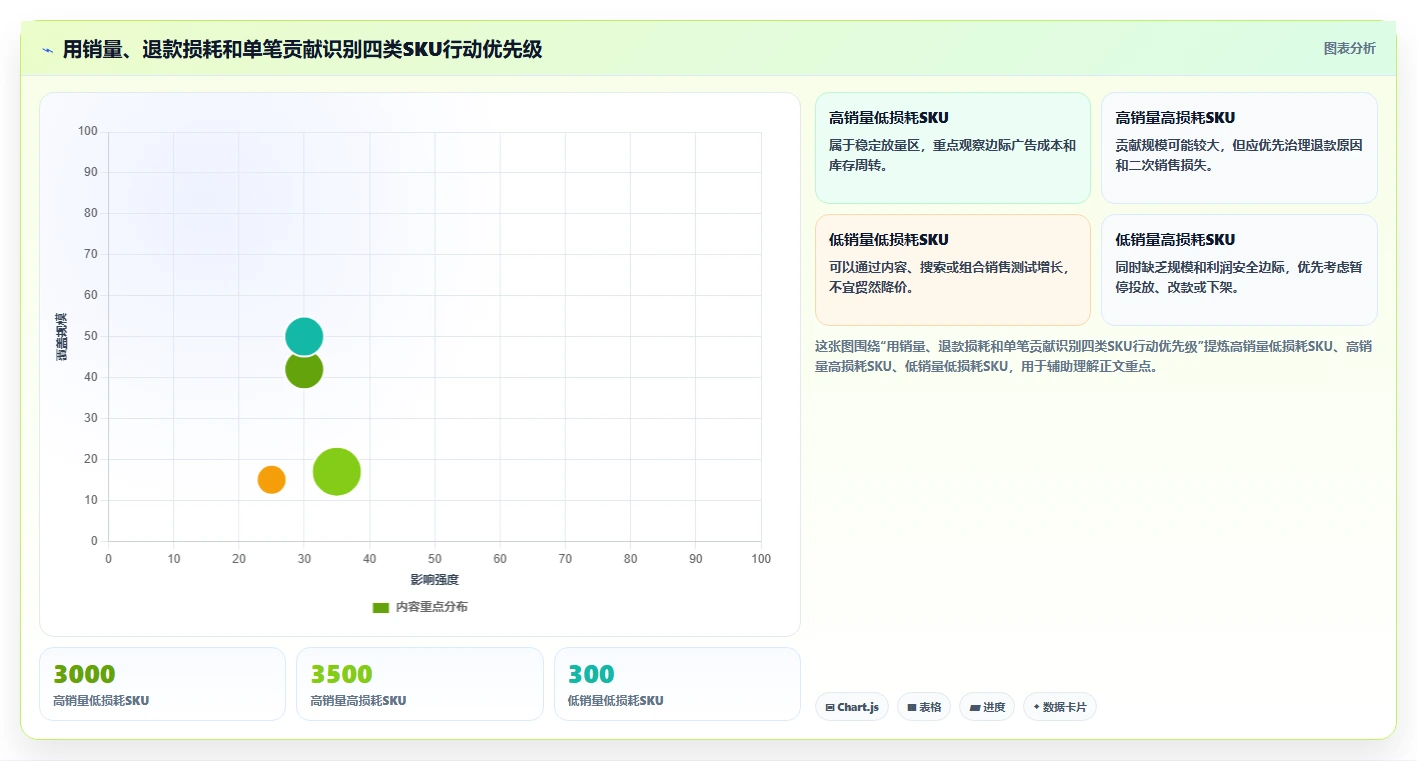Image resolution: width=1417 pixels, height=761 pixels.
Task: Open the 高销量低损耗SKU description card
Action: click(x=953, y=148)
